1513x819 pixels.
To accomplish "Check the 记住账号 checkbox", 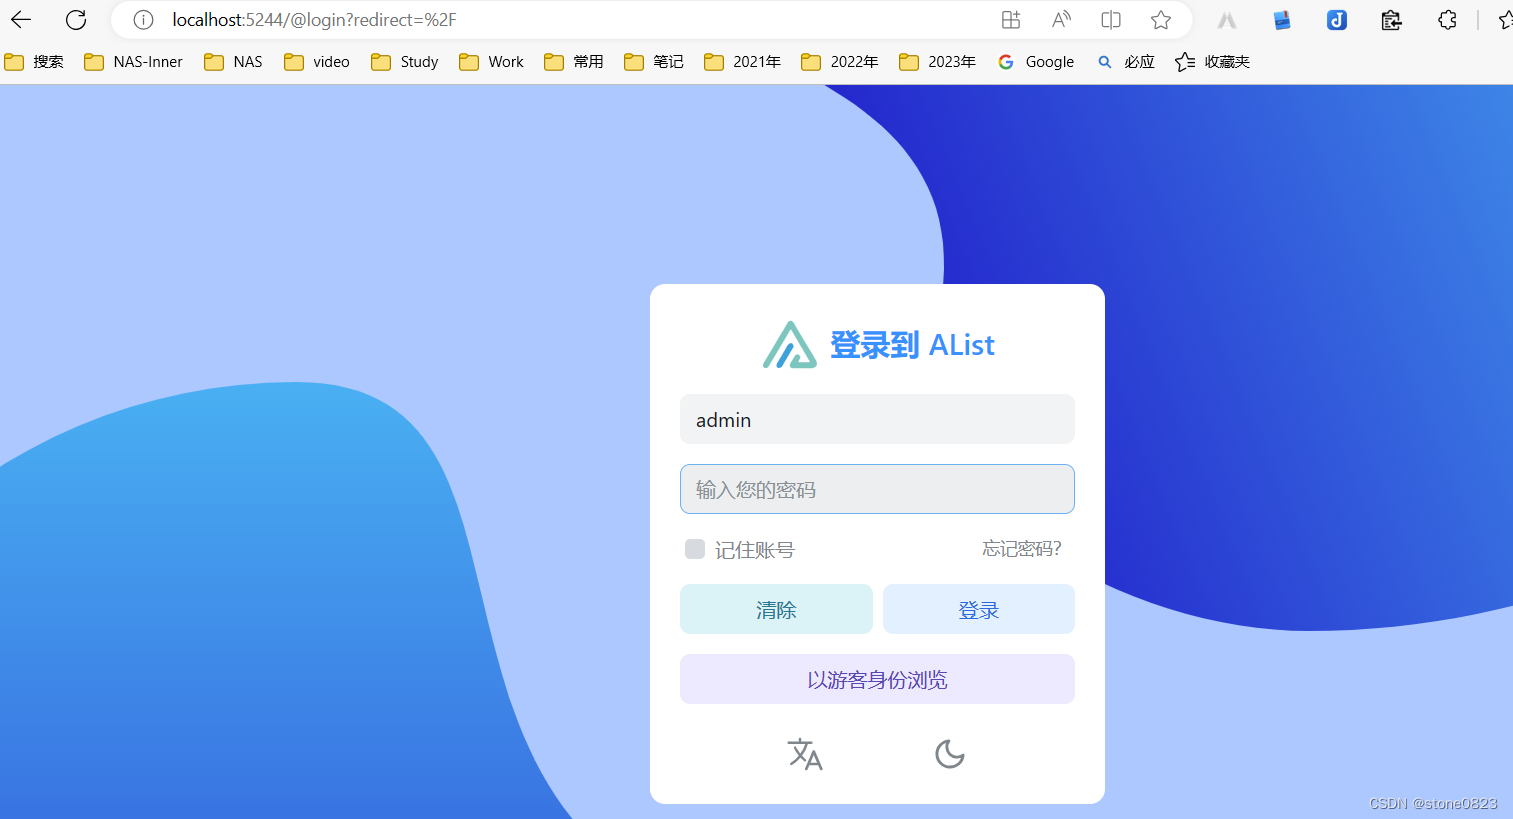I will (x=695, y=549).
